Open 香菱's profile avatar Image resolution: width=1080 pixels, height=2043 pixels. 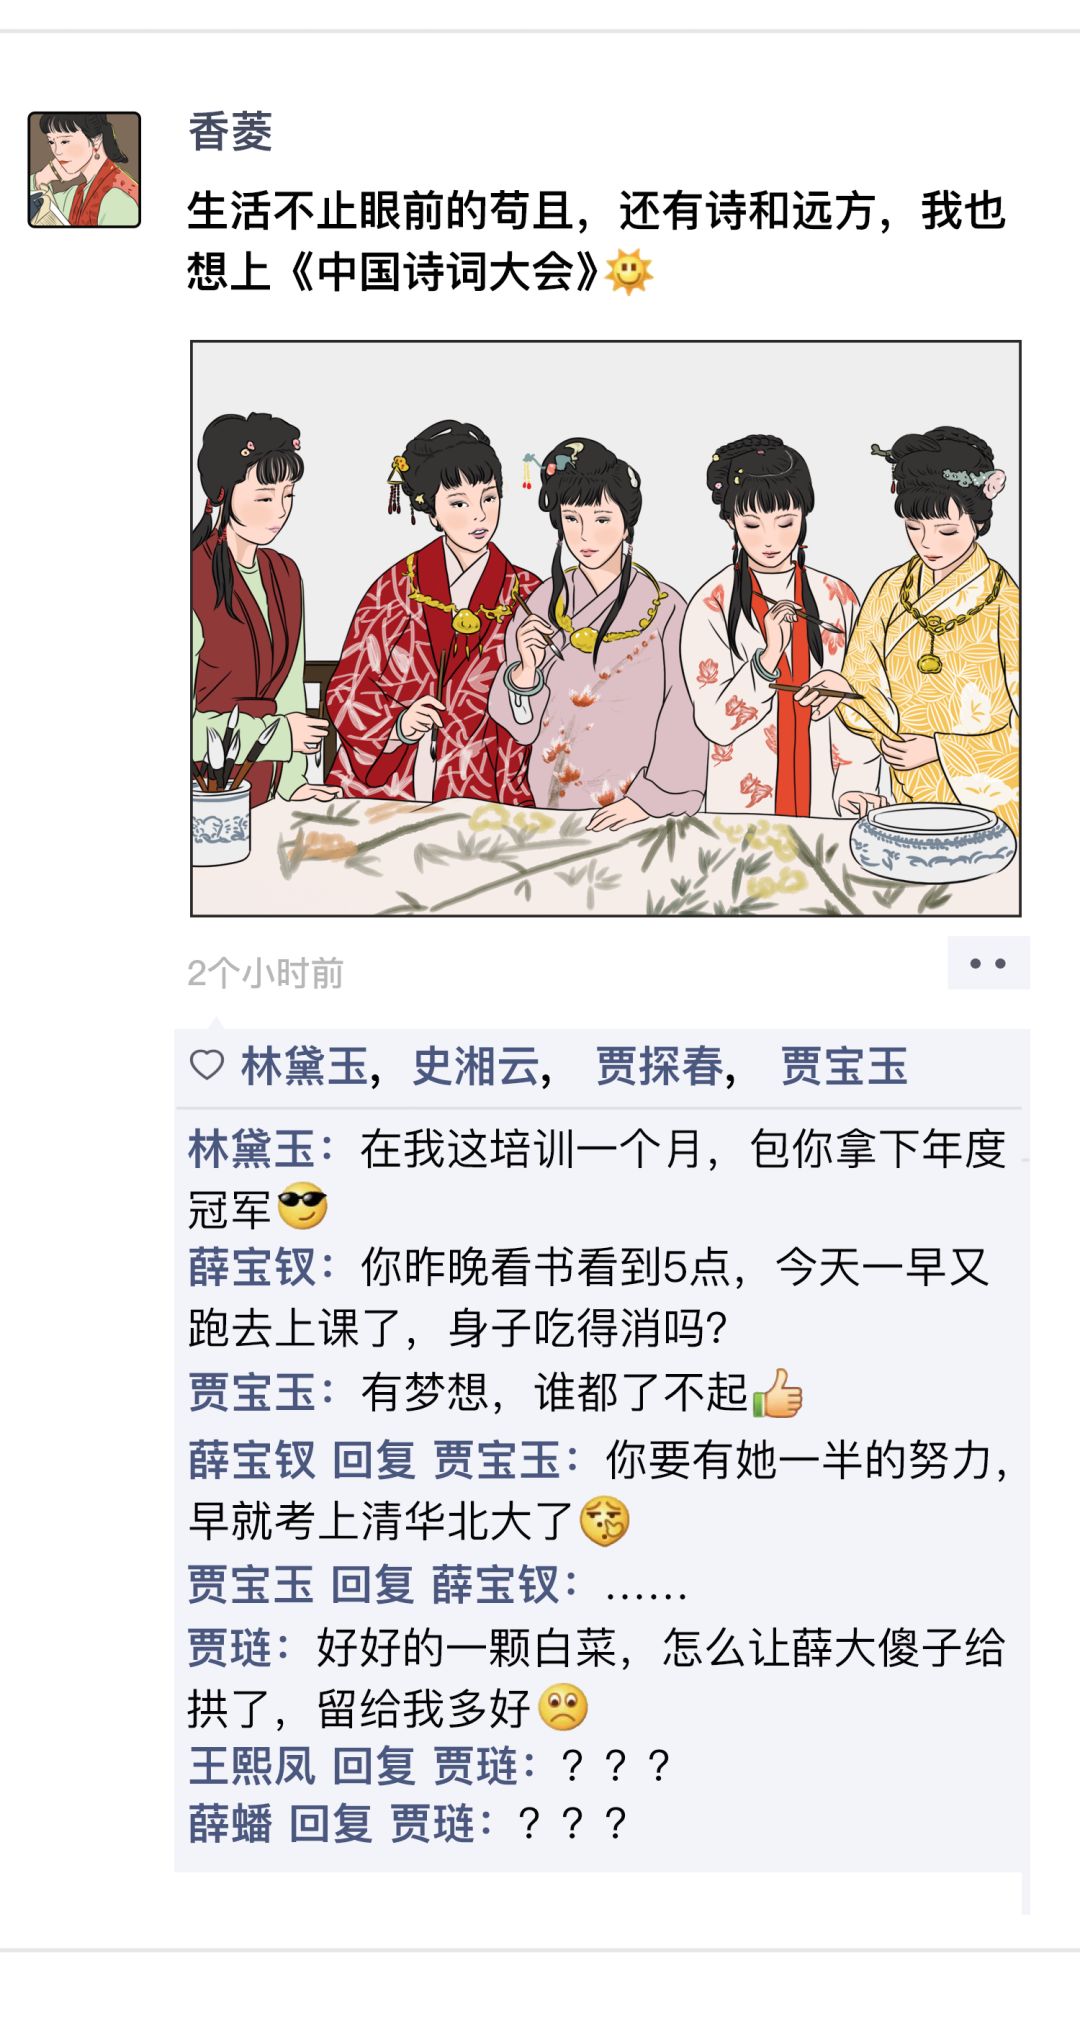coord(84,170)
